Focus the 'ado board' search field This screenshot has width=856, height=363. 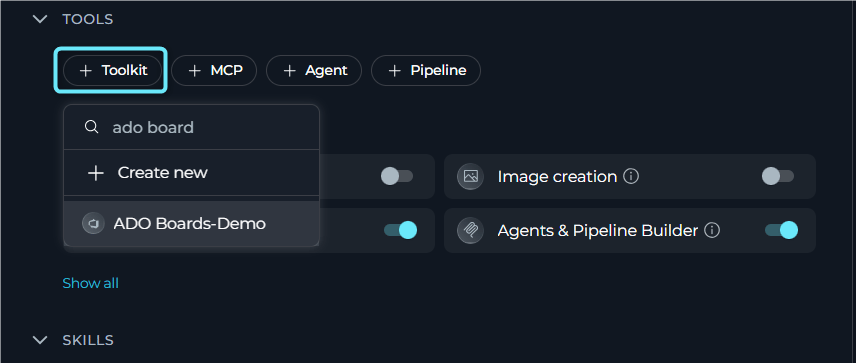[x=192, y=127]
